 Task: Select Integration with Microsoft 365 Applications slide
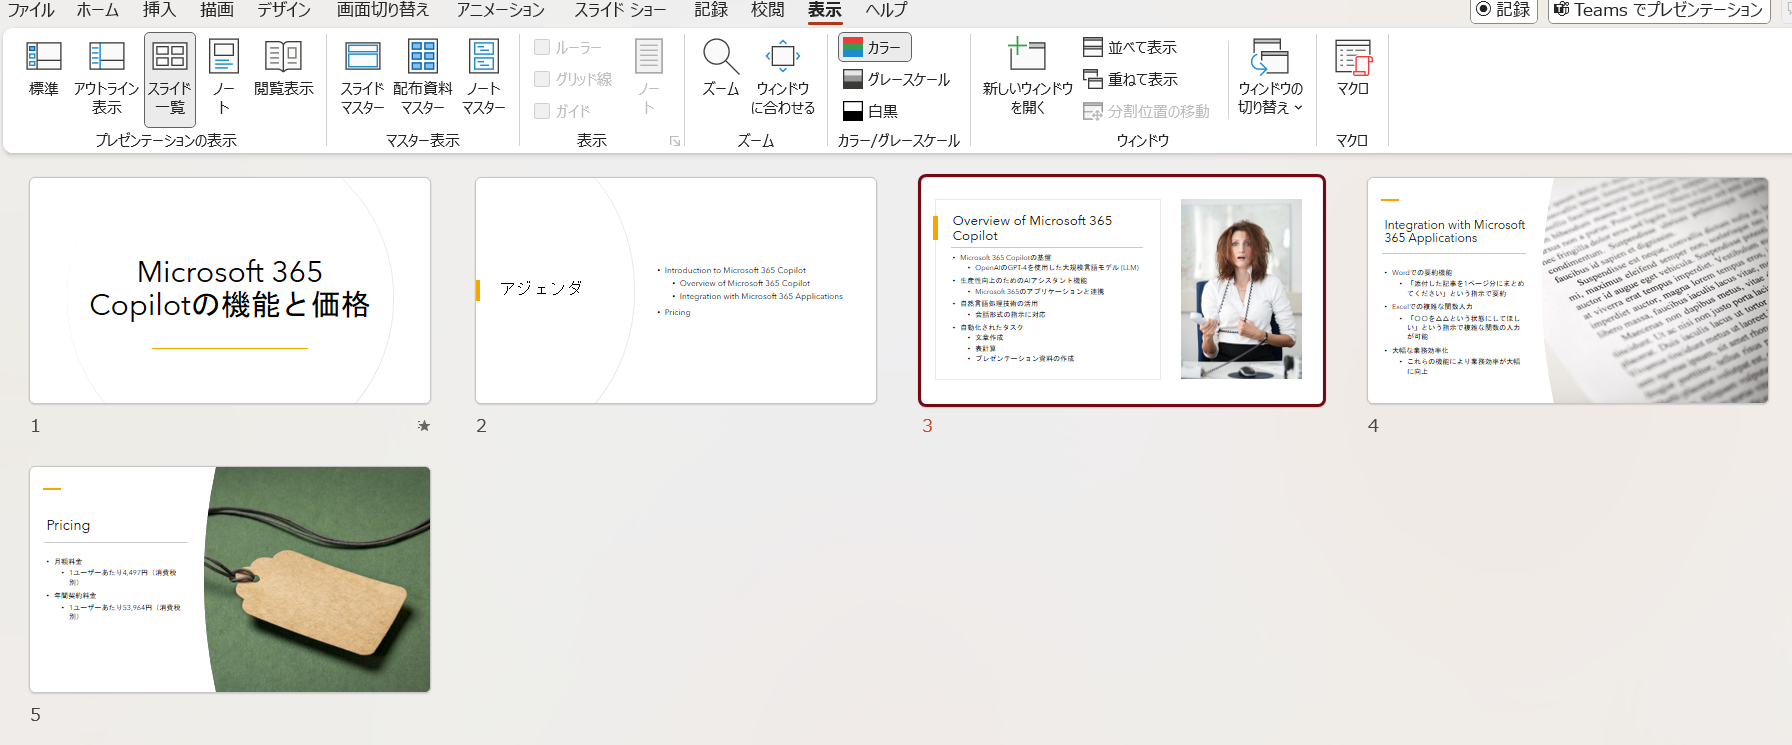pos(1568,291)
